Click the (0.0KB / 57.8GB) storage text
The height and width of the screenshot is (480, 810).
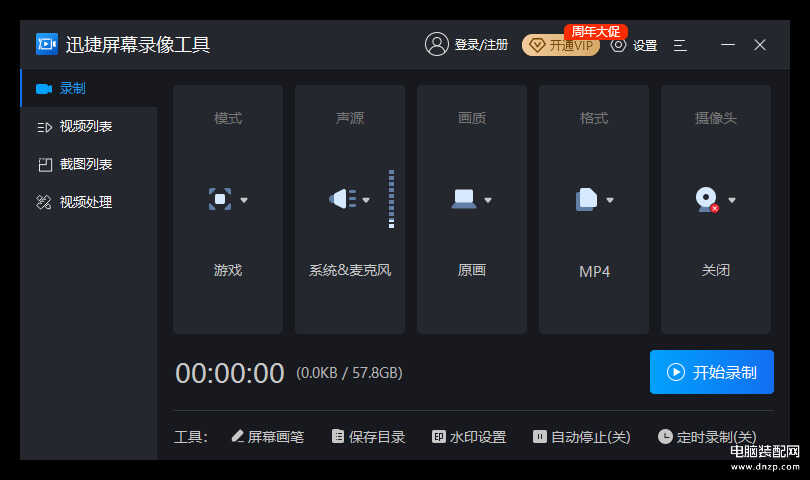pos(349,373)
